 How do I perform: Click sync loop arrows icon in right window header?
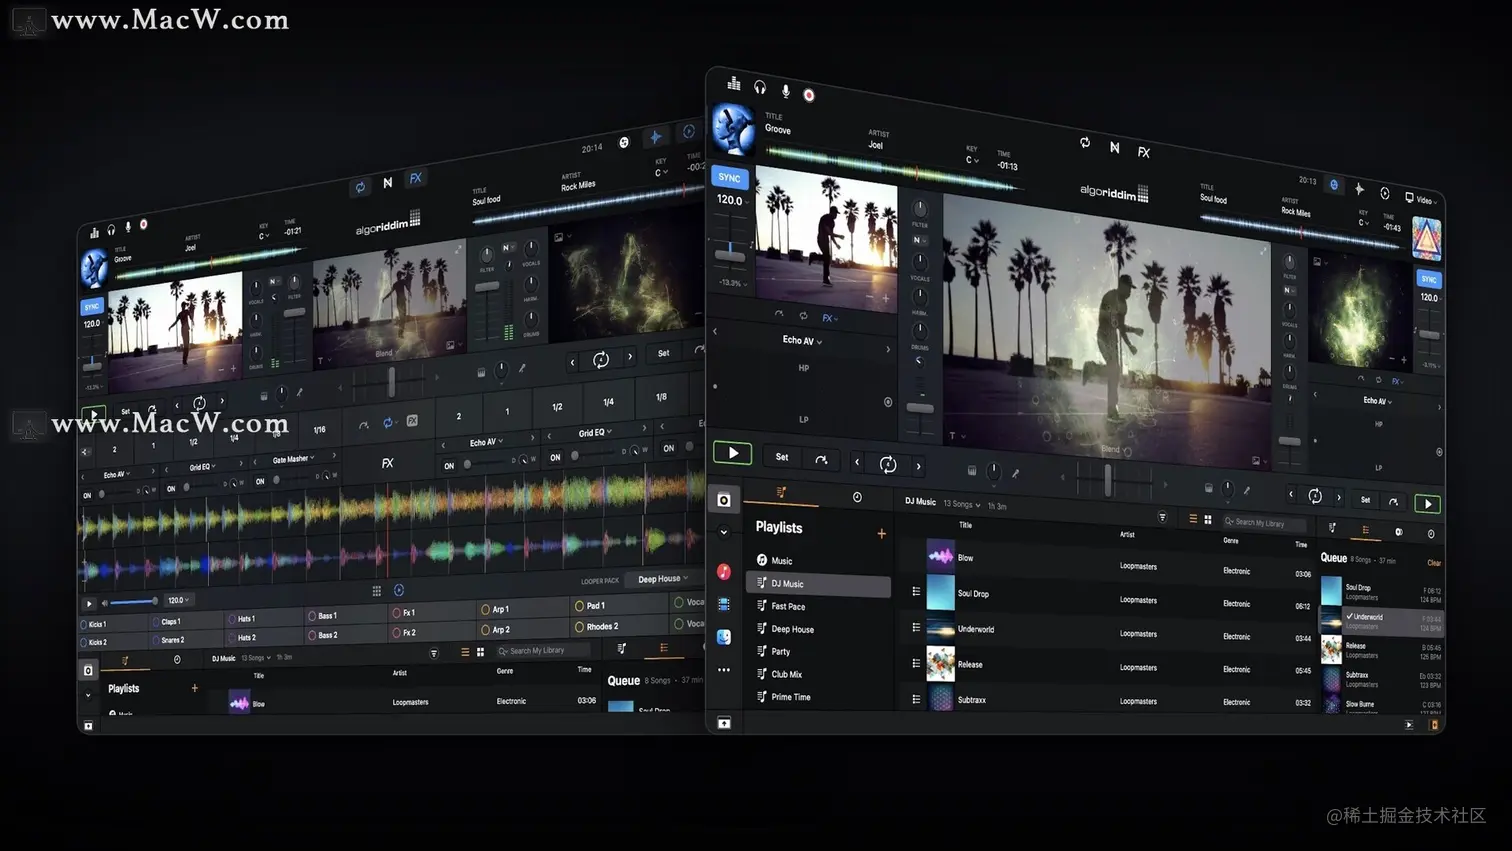(x=1085, y=143)
